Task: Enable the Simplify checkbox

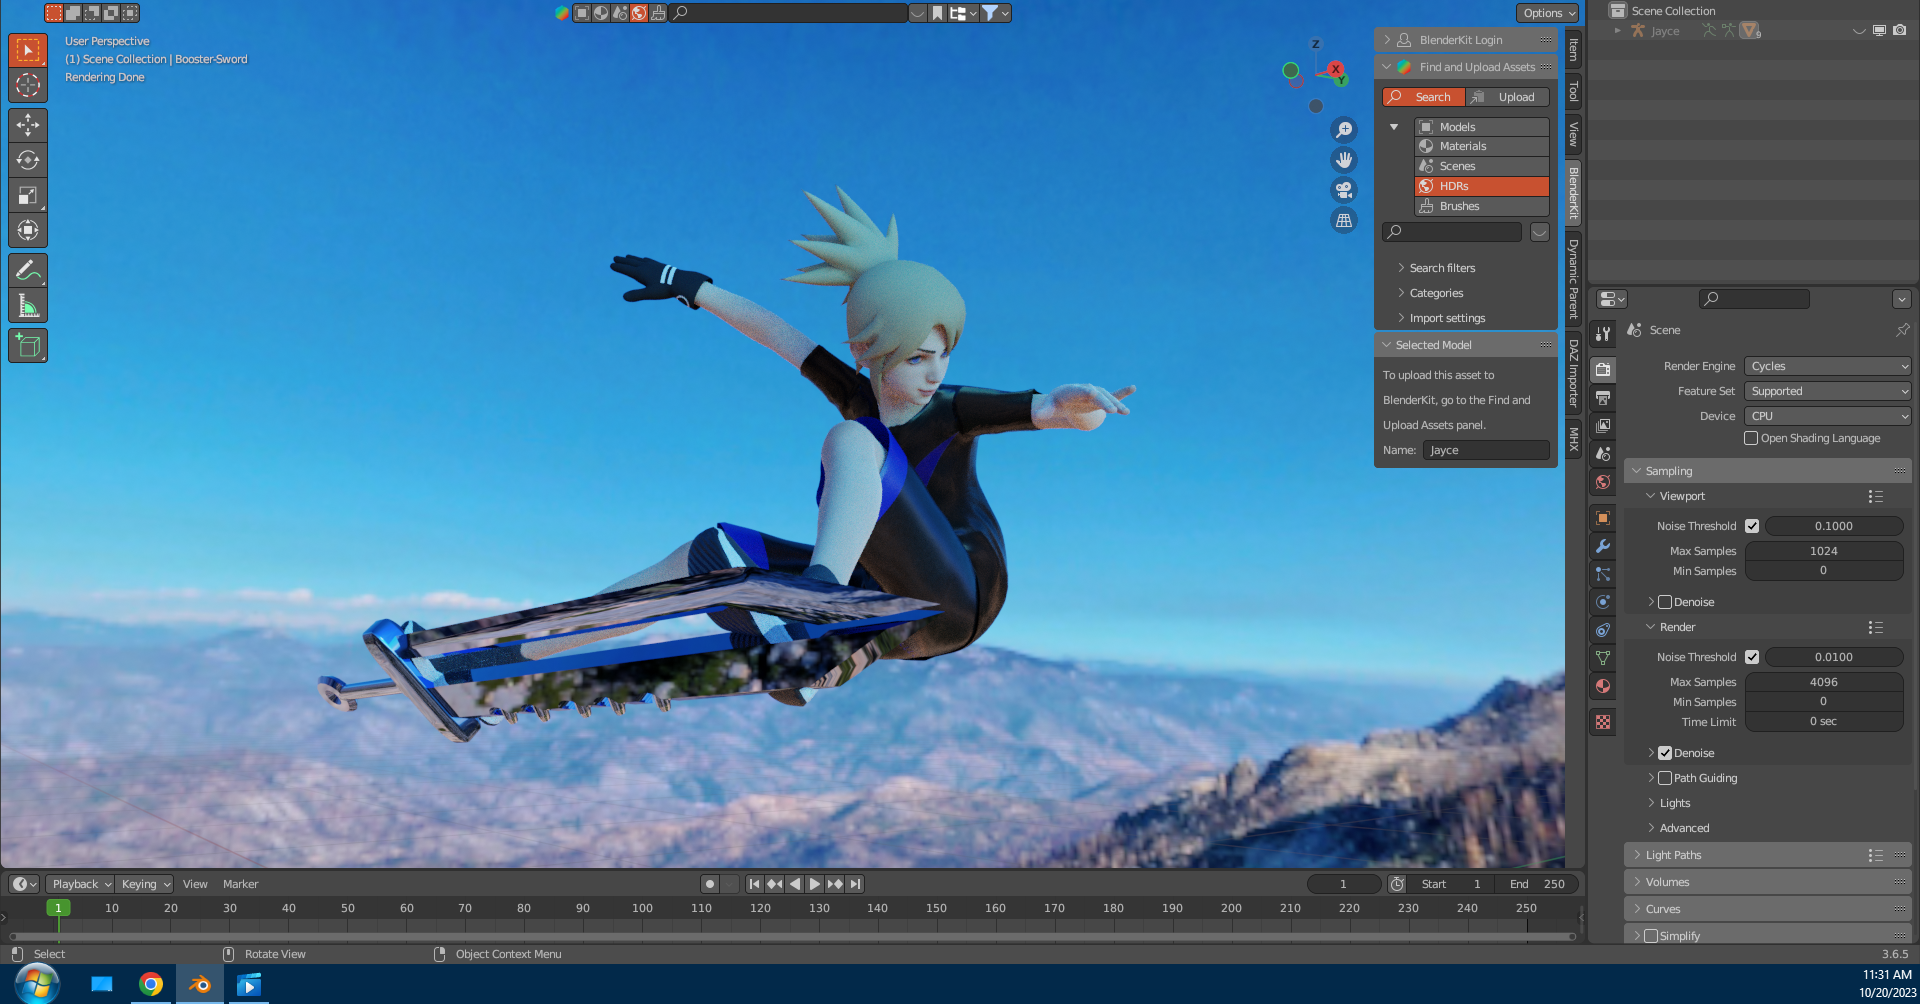Action: pyautogui.click(x=1651, y=936)
